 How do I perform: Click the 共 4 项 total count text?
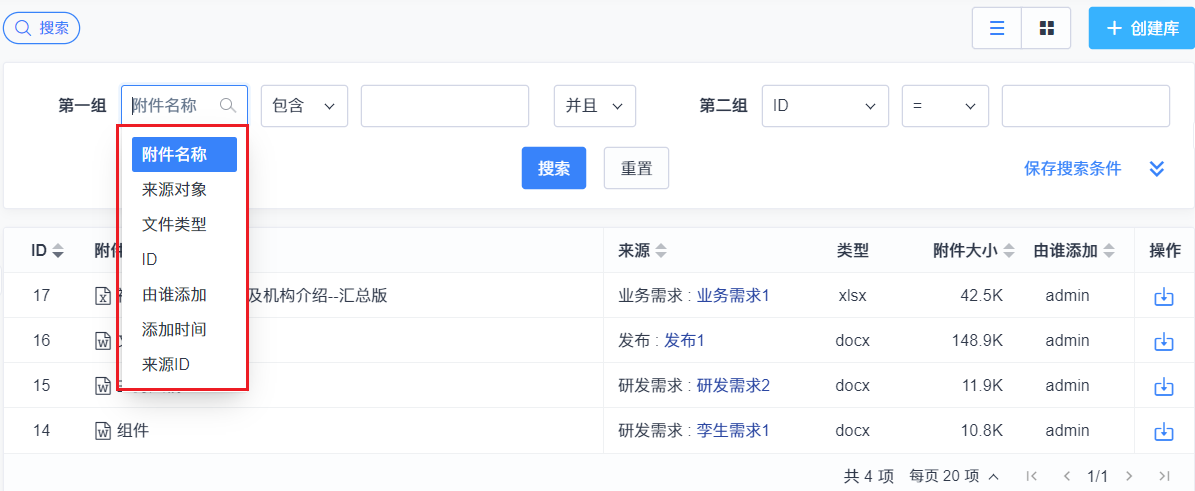pyautogui.click(x=869, y=477)
